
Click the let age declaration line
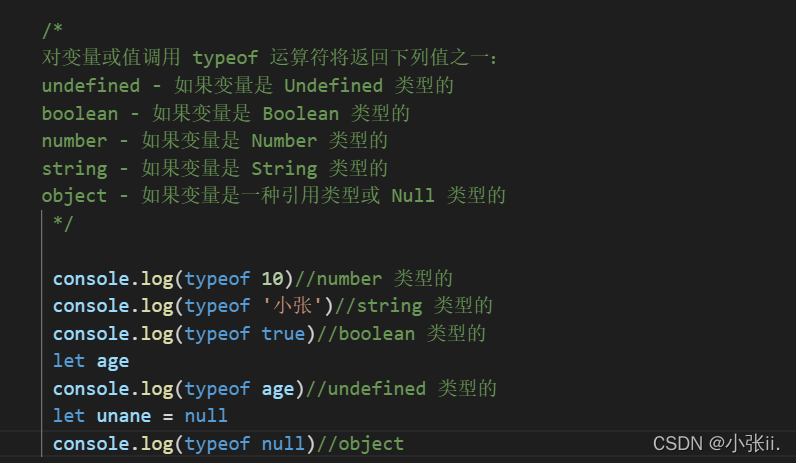pyautogui.click(x=91, y=361)
